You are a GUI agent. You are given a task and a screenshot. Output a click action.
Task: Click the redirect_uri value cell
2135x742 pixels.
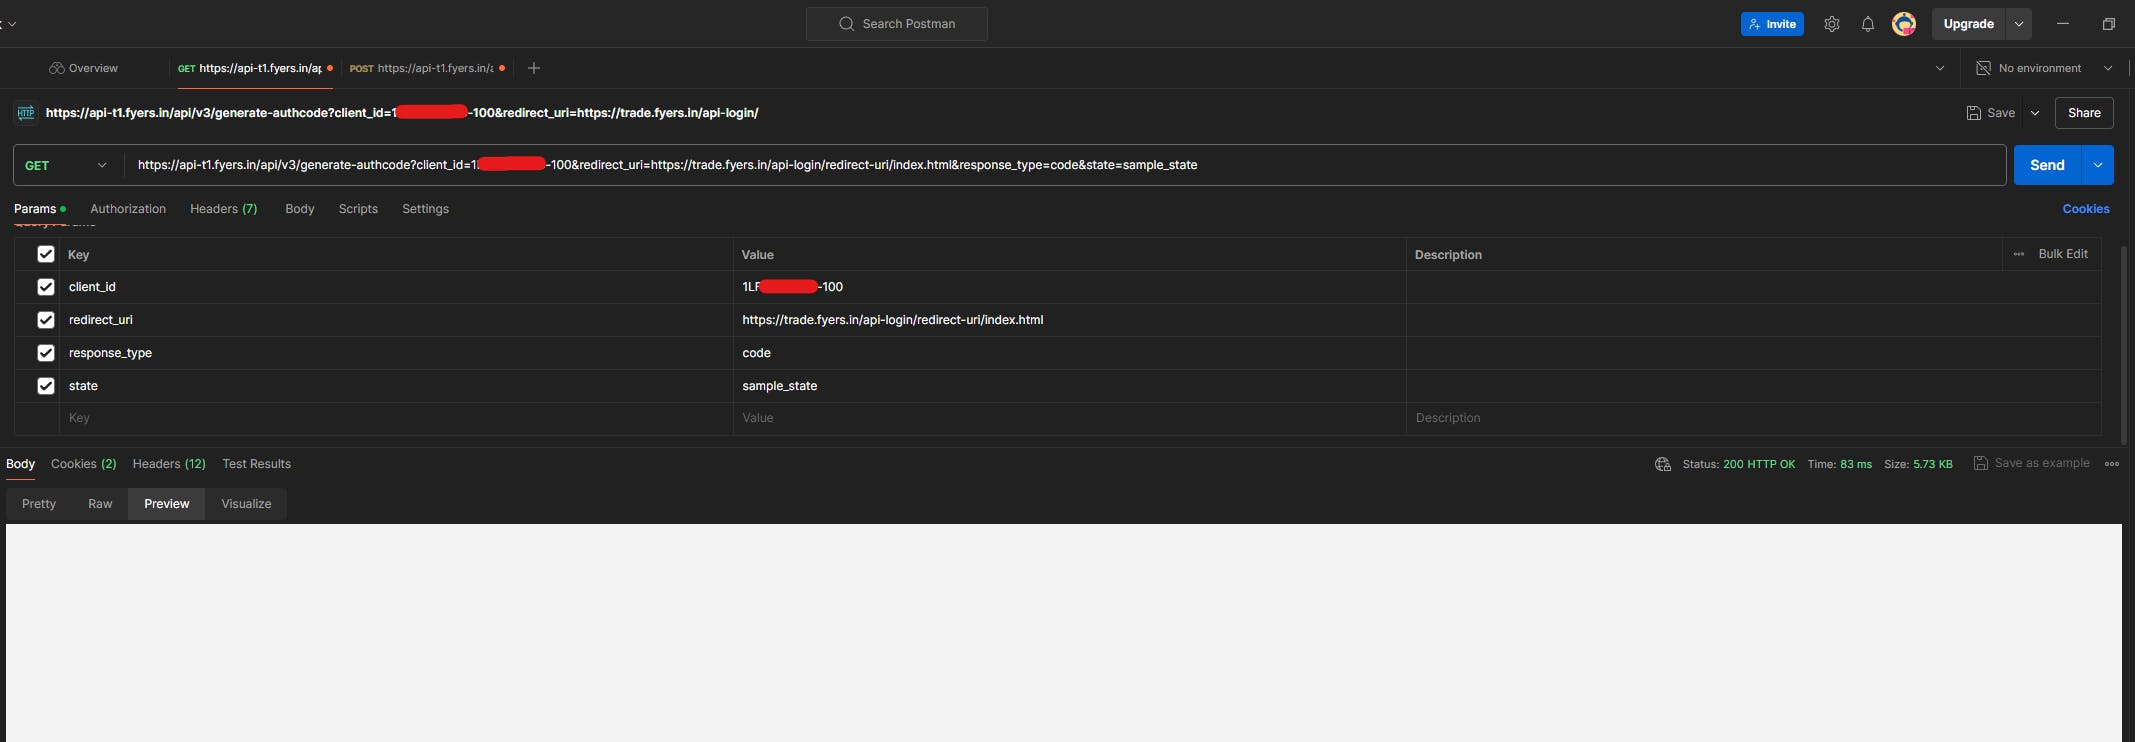click(x=1070, y=320)
